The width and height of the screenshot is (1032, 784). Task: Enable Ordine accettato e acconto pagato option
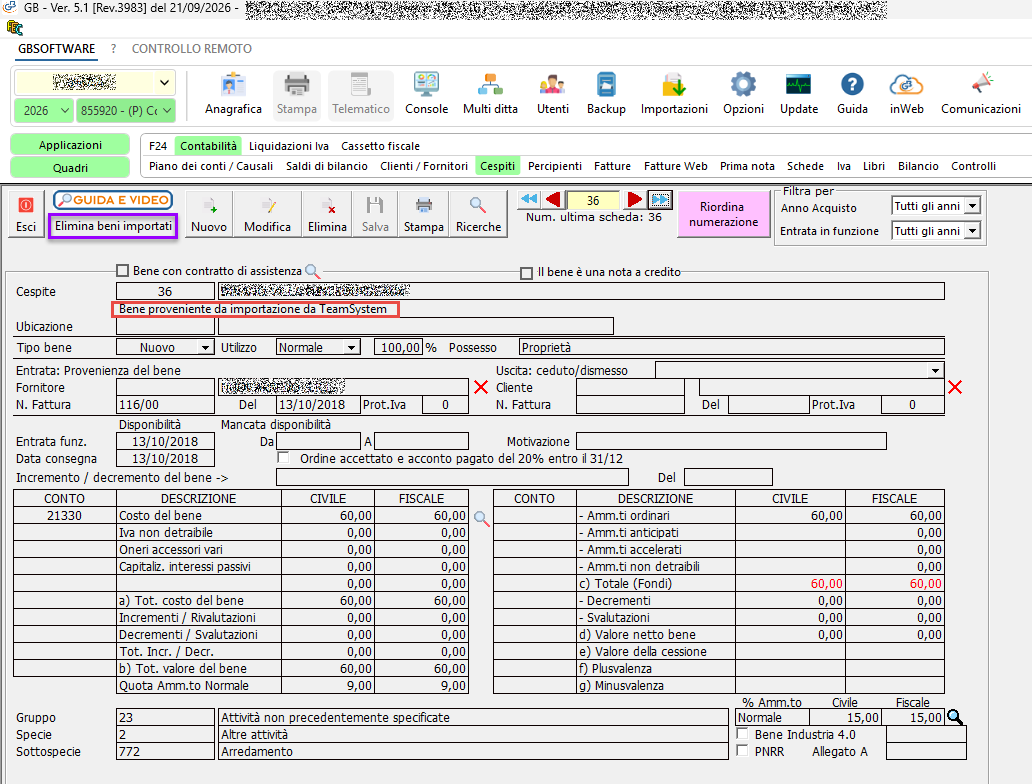[x=284, y=457]
